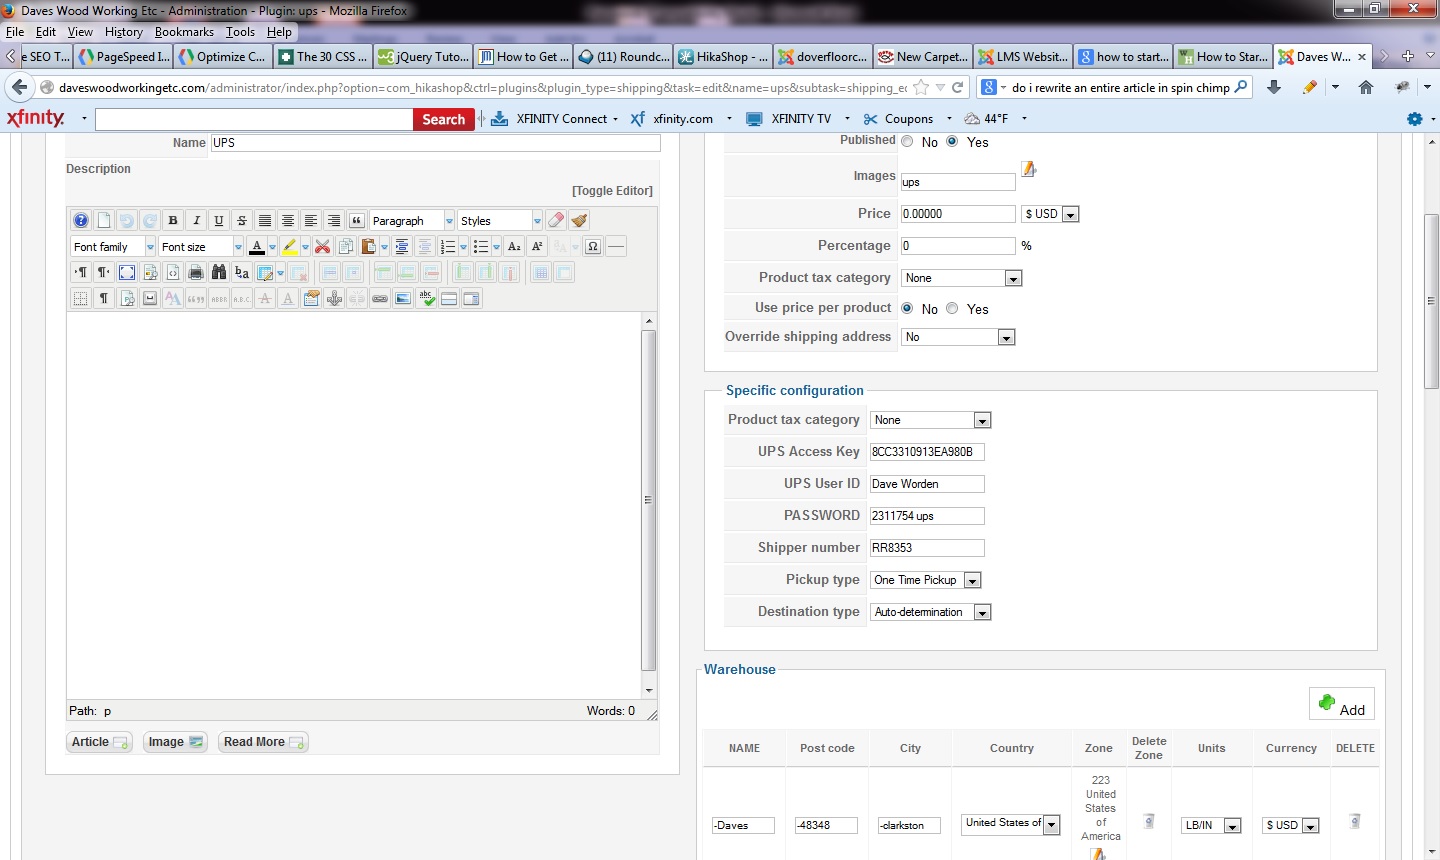Click the Read More button
This screenshot has width=1440, height=860.
[263, 742]
